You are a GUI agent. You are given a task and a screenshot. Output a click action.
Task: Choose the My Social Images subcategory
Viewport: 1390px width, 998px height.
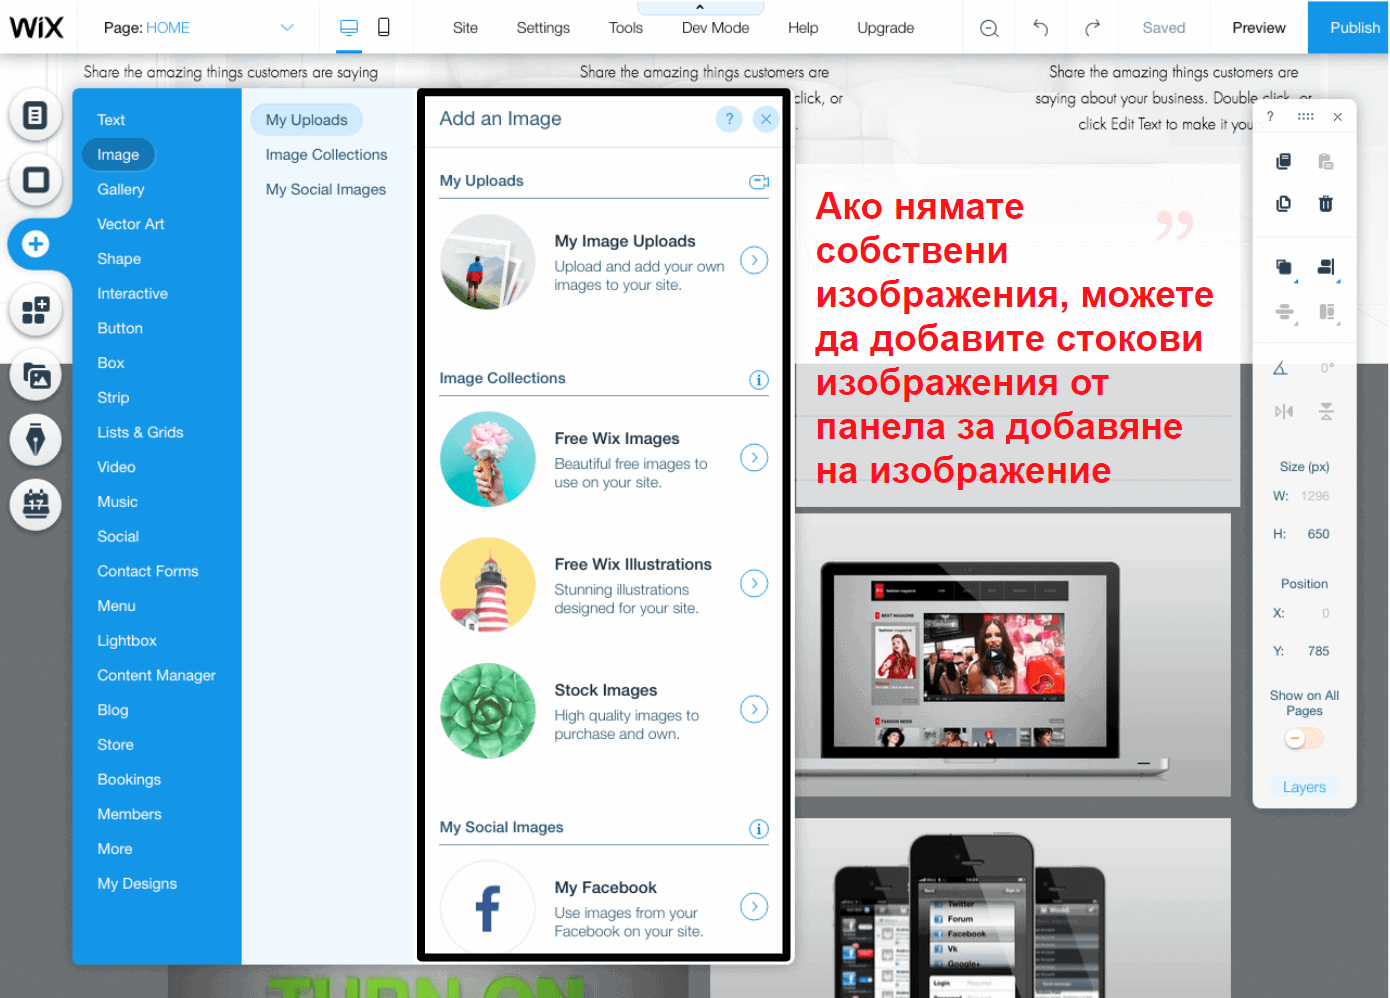click(326, 189)
